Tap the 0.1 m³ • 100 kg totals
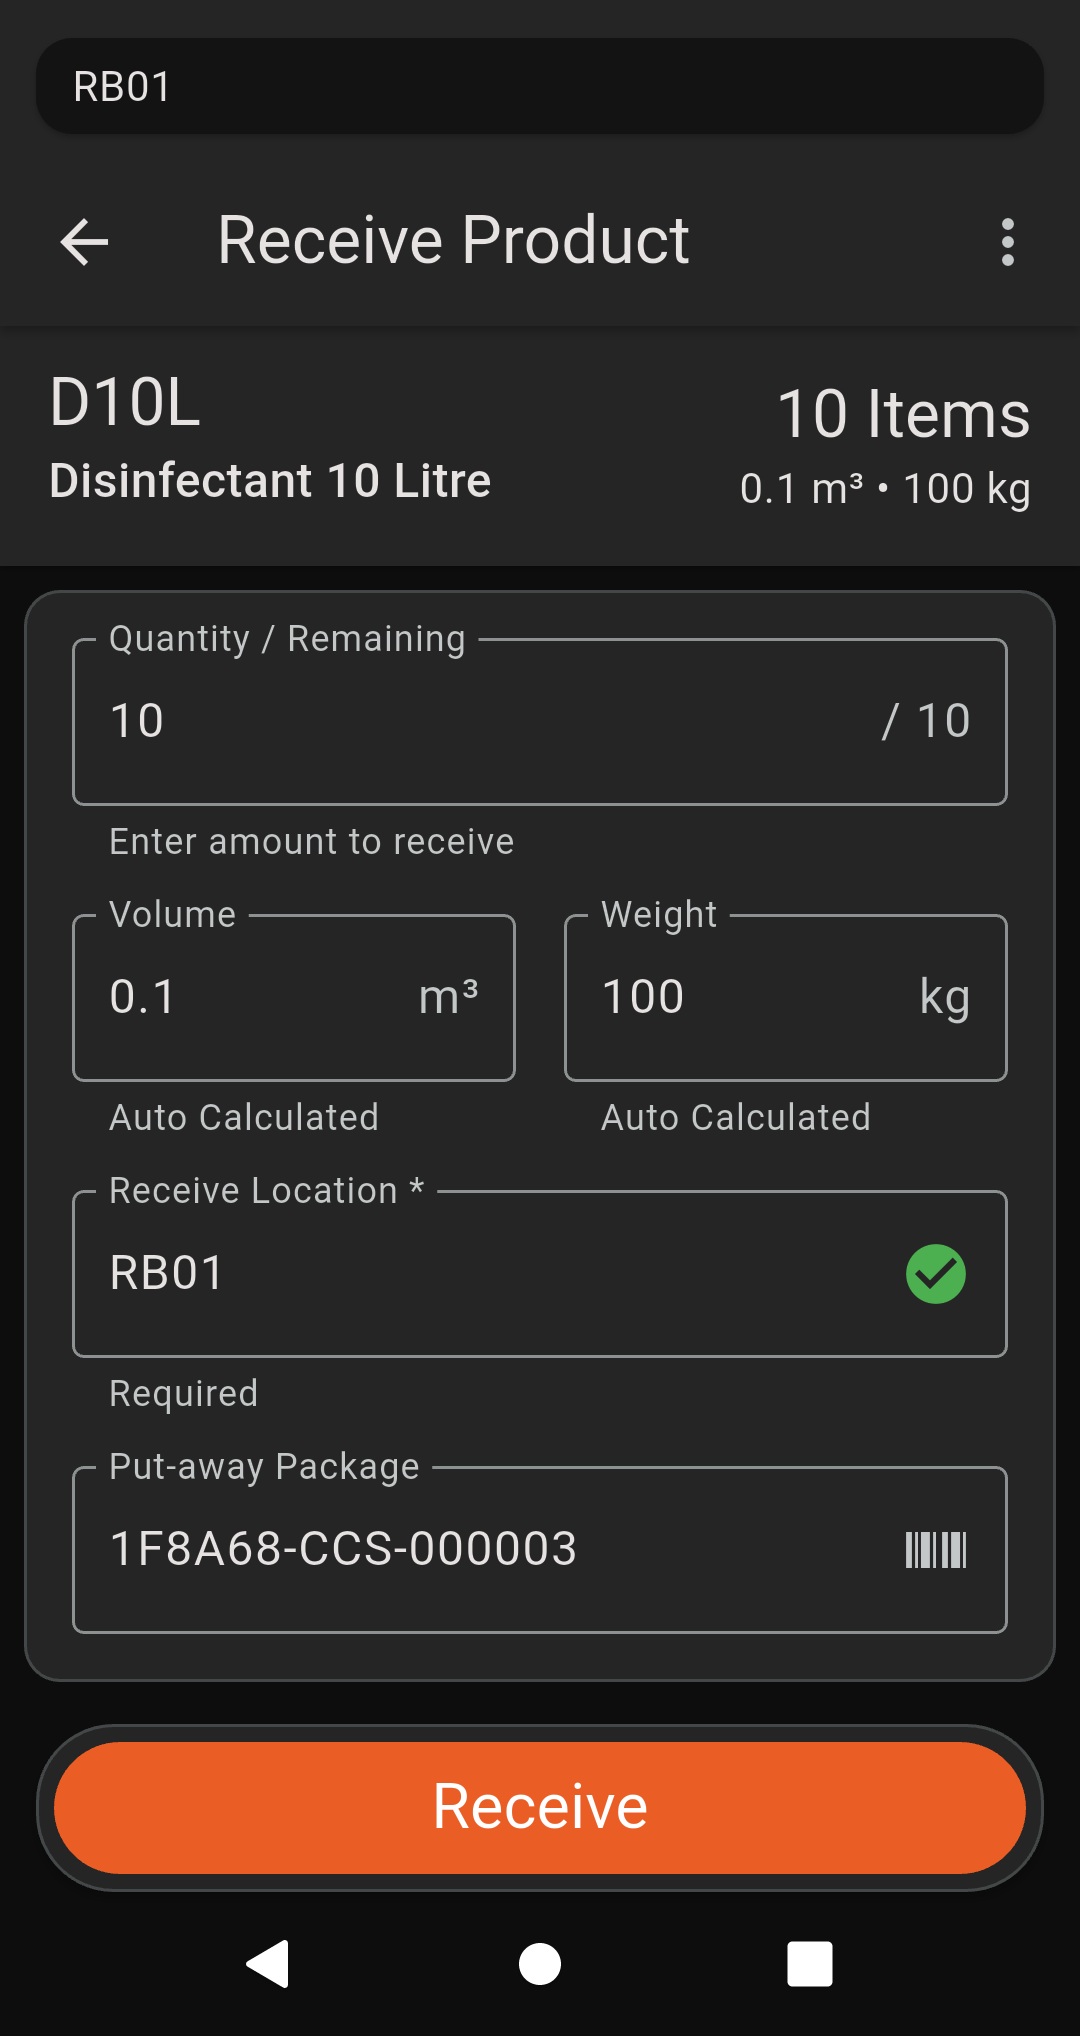1080x2036 pixels. [x=884, y=489]
